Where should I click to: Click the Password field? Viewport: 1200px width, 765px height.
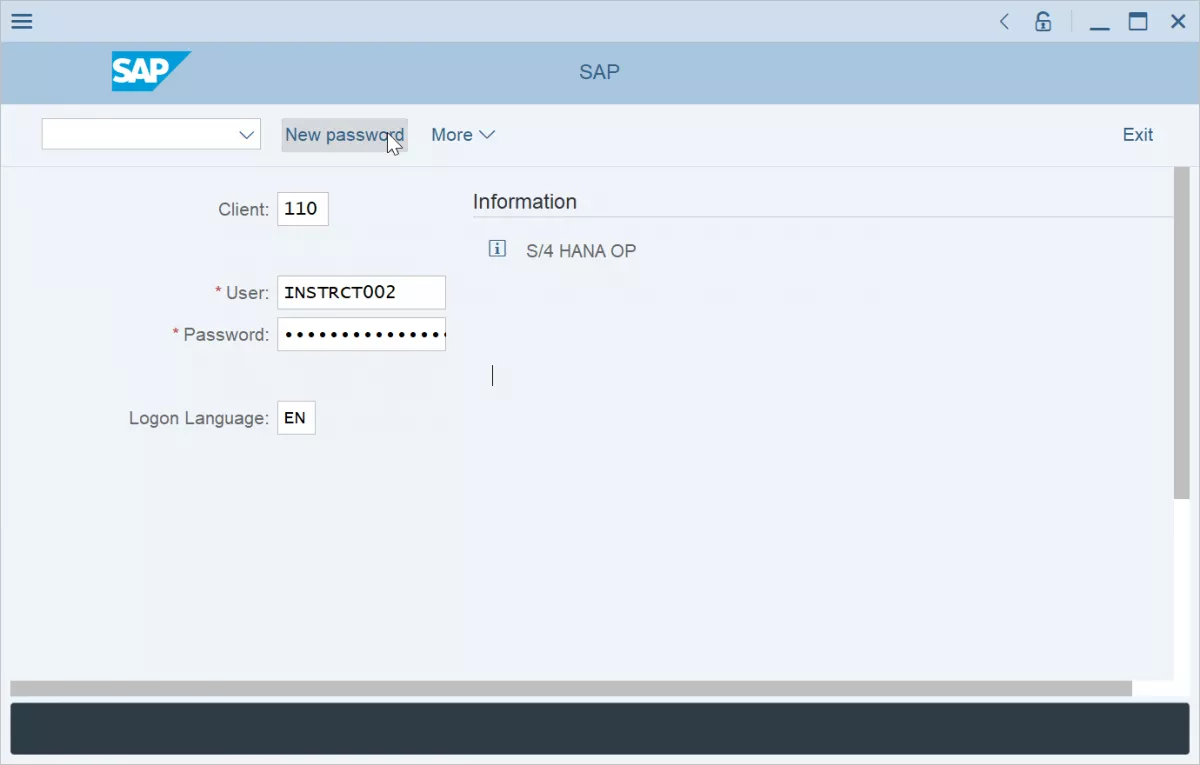coord(361,334)
